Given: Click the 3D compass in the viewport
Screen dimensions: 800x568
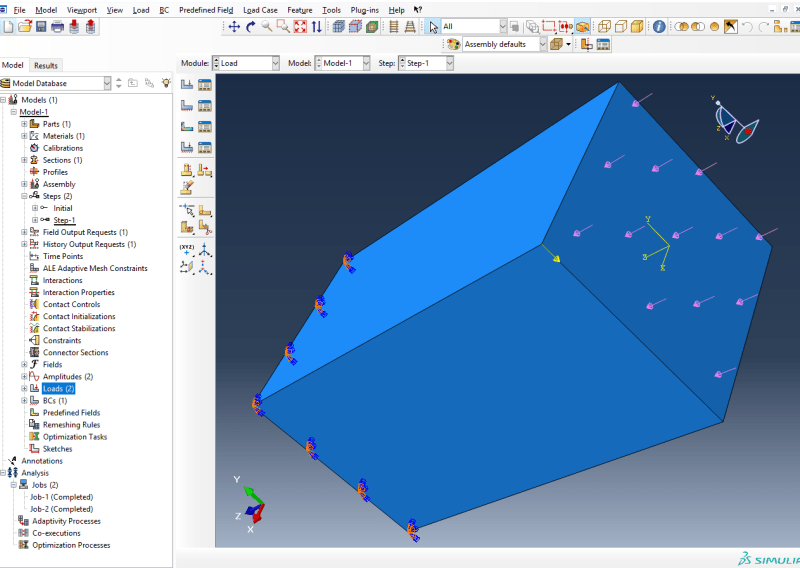Looking at the screenshot, I should point(735,120).
